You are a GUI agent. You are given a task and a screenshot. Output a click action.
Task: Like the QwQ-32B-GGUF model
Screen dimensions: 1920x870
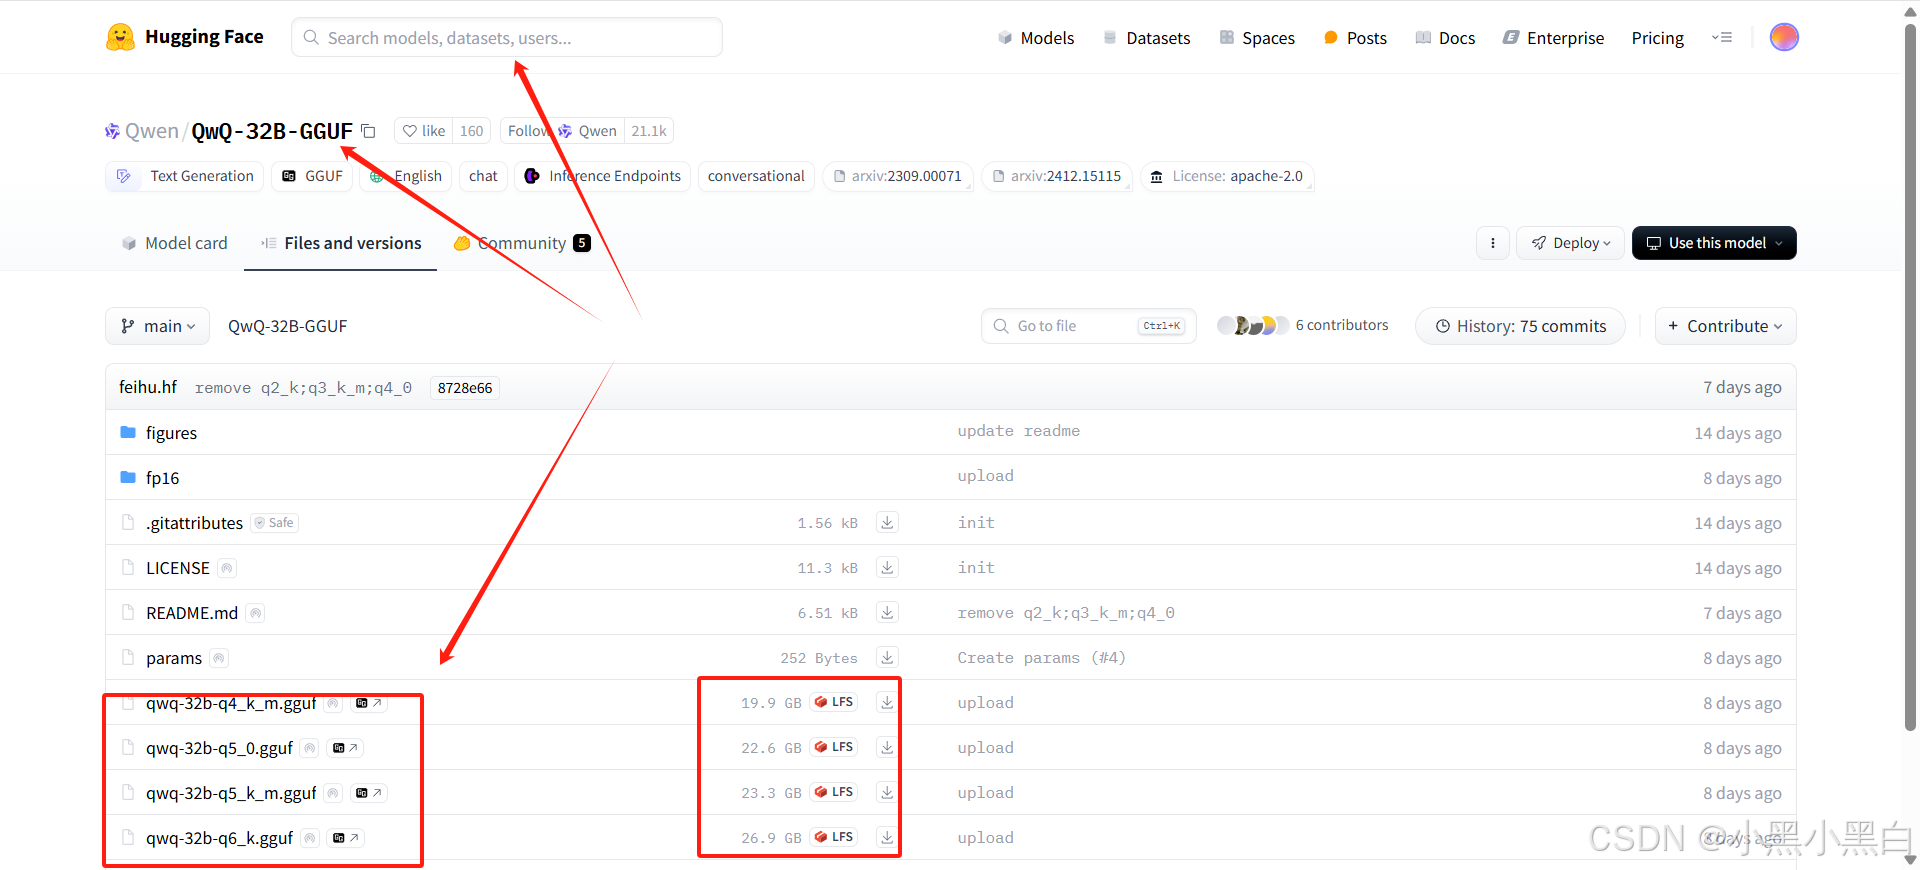coord(424,131)
